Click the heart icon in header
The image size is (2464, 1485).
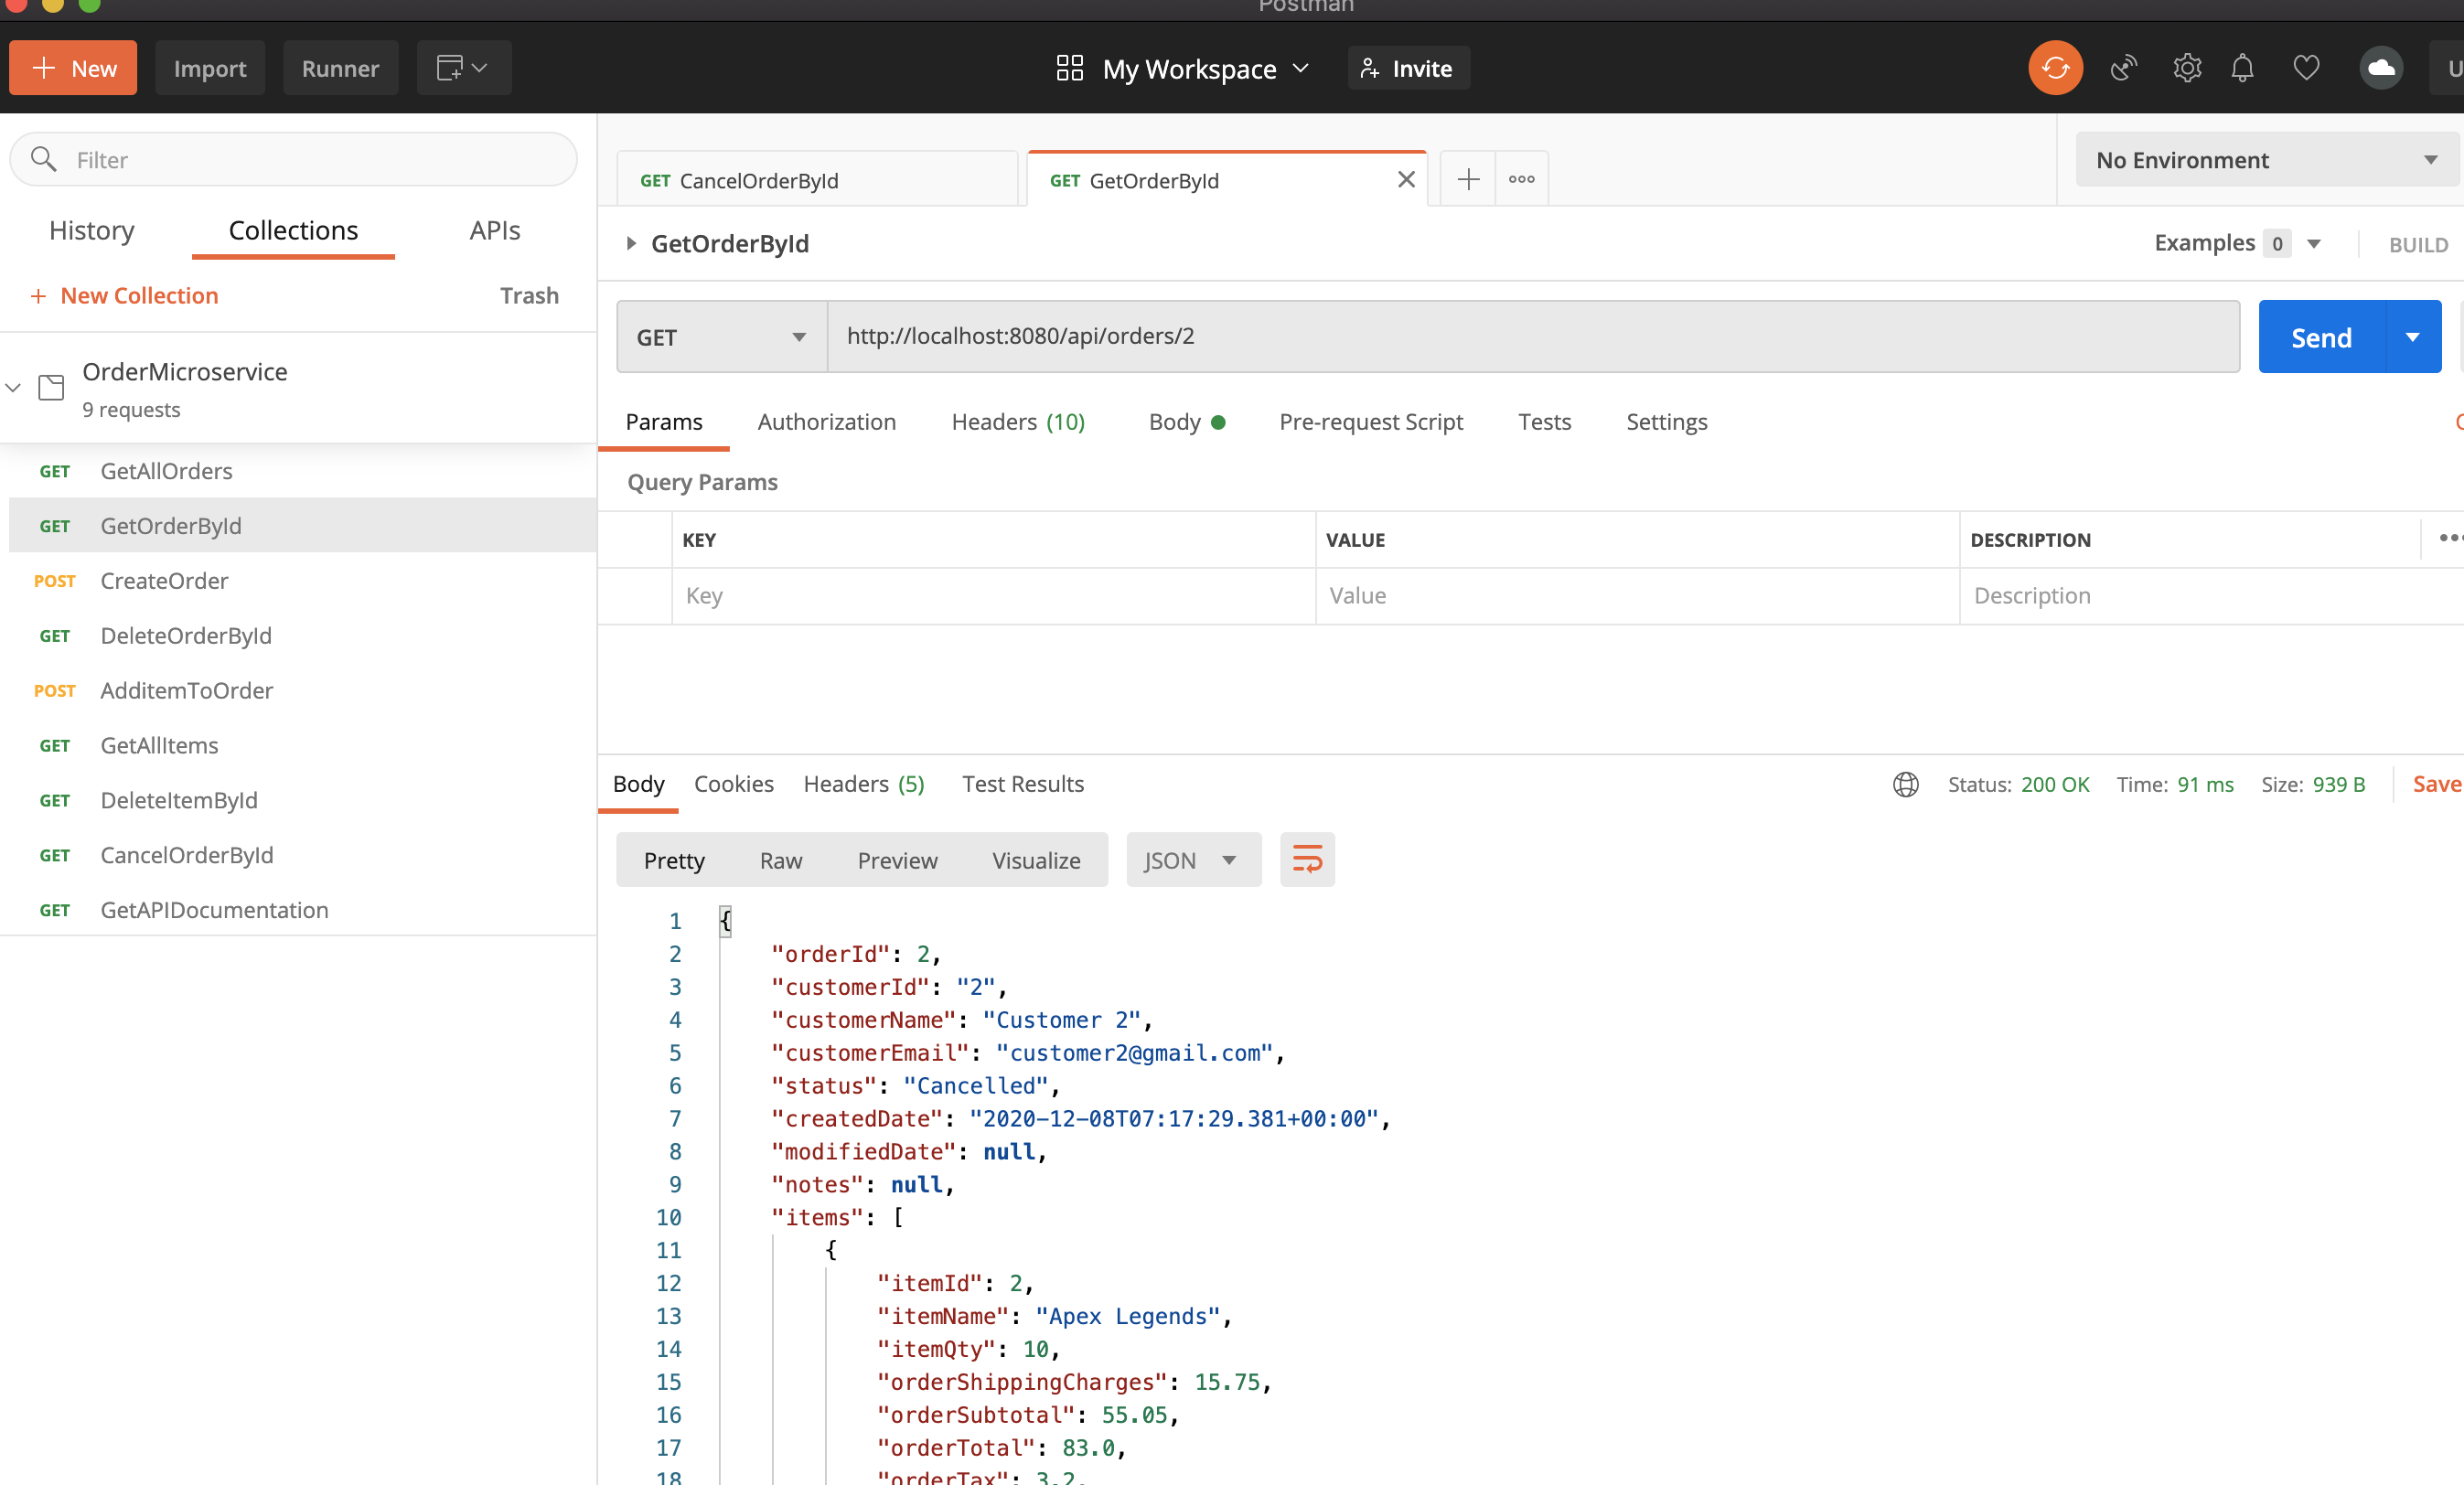2306,68
